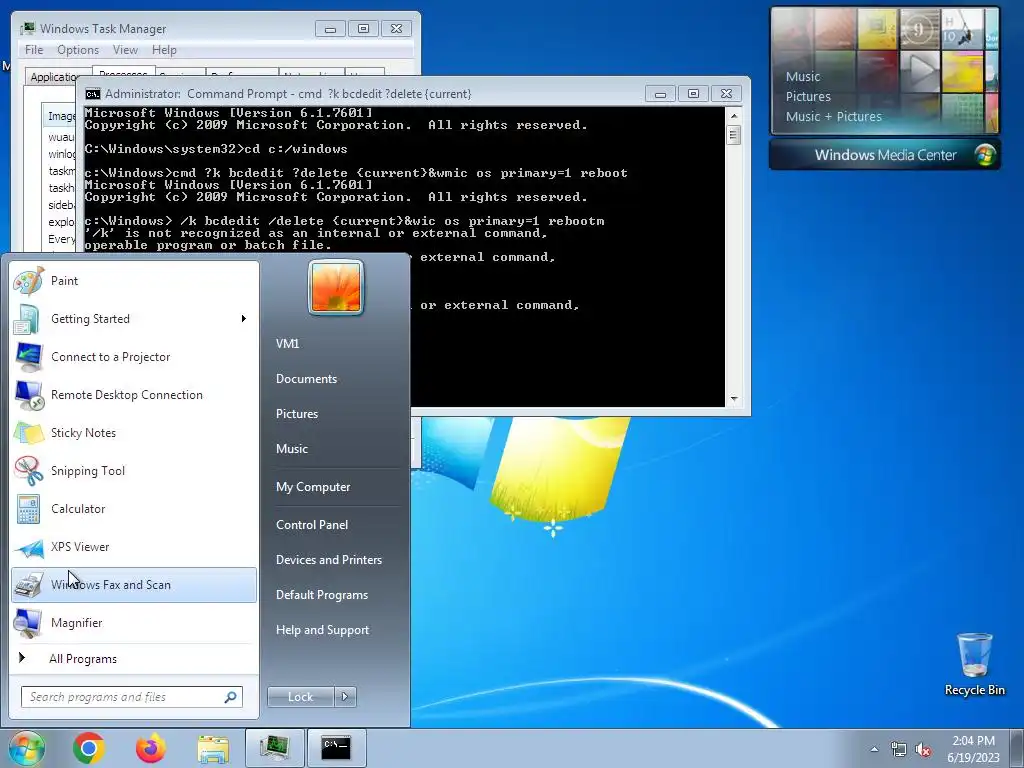1024x768 pixels.
Task: Open Windows Explorer from taskbar
Action: (213, 749)
